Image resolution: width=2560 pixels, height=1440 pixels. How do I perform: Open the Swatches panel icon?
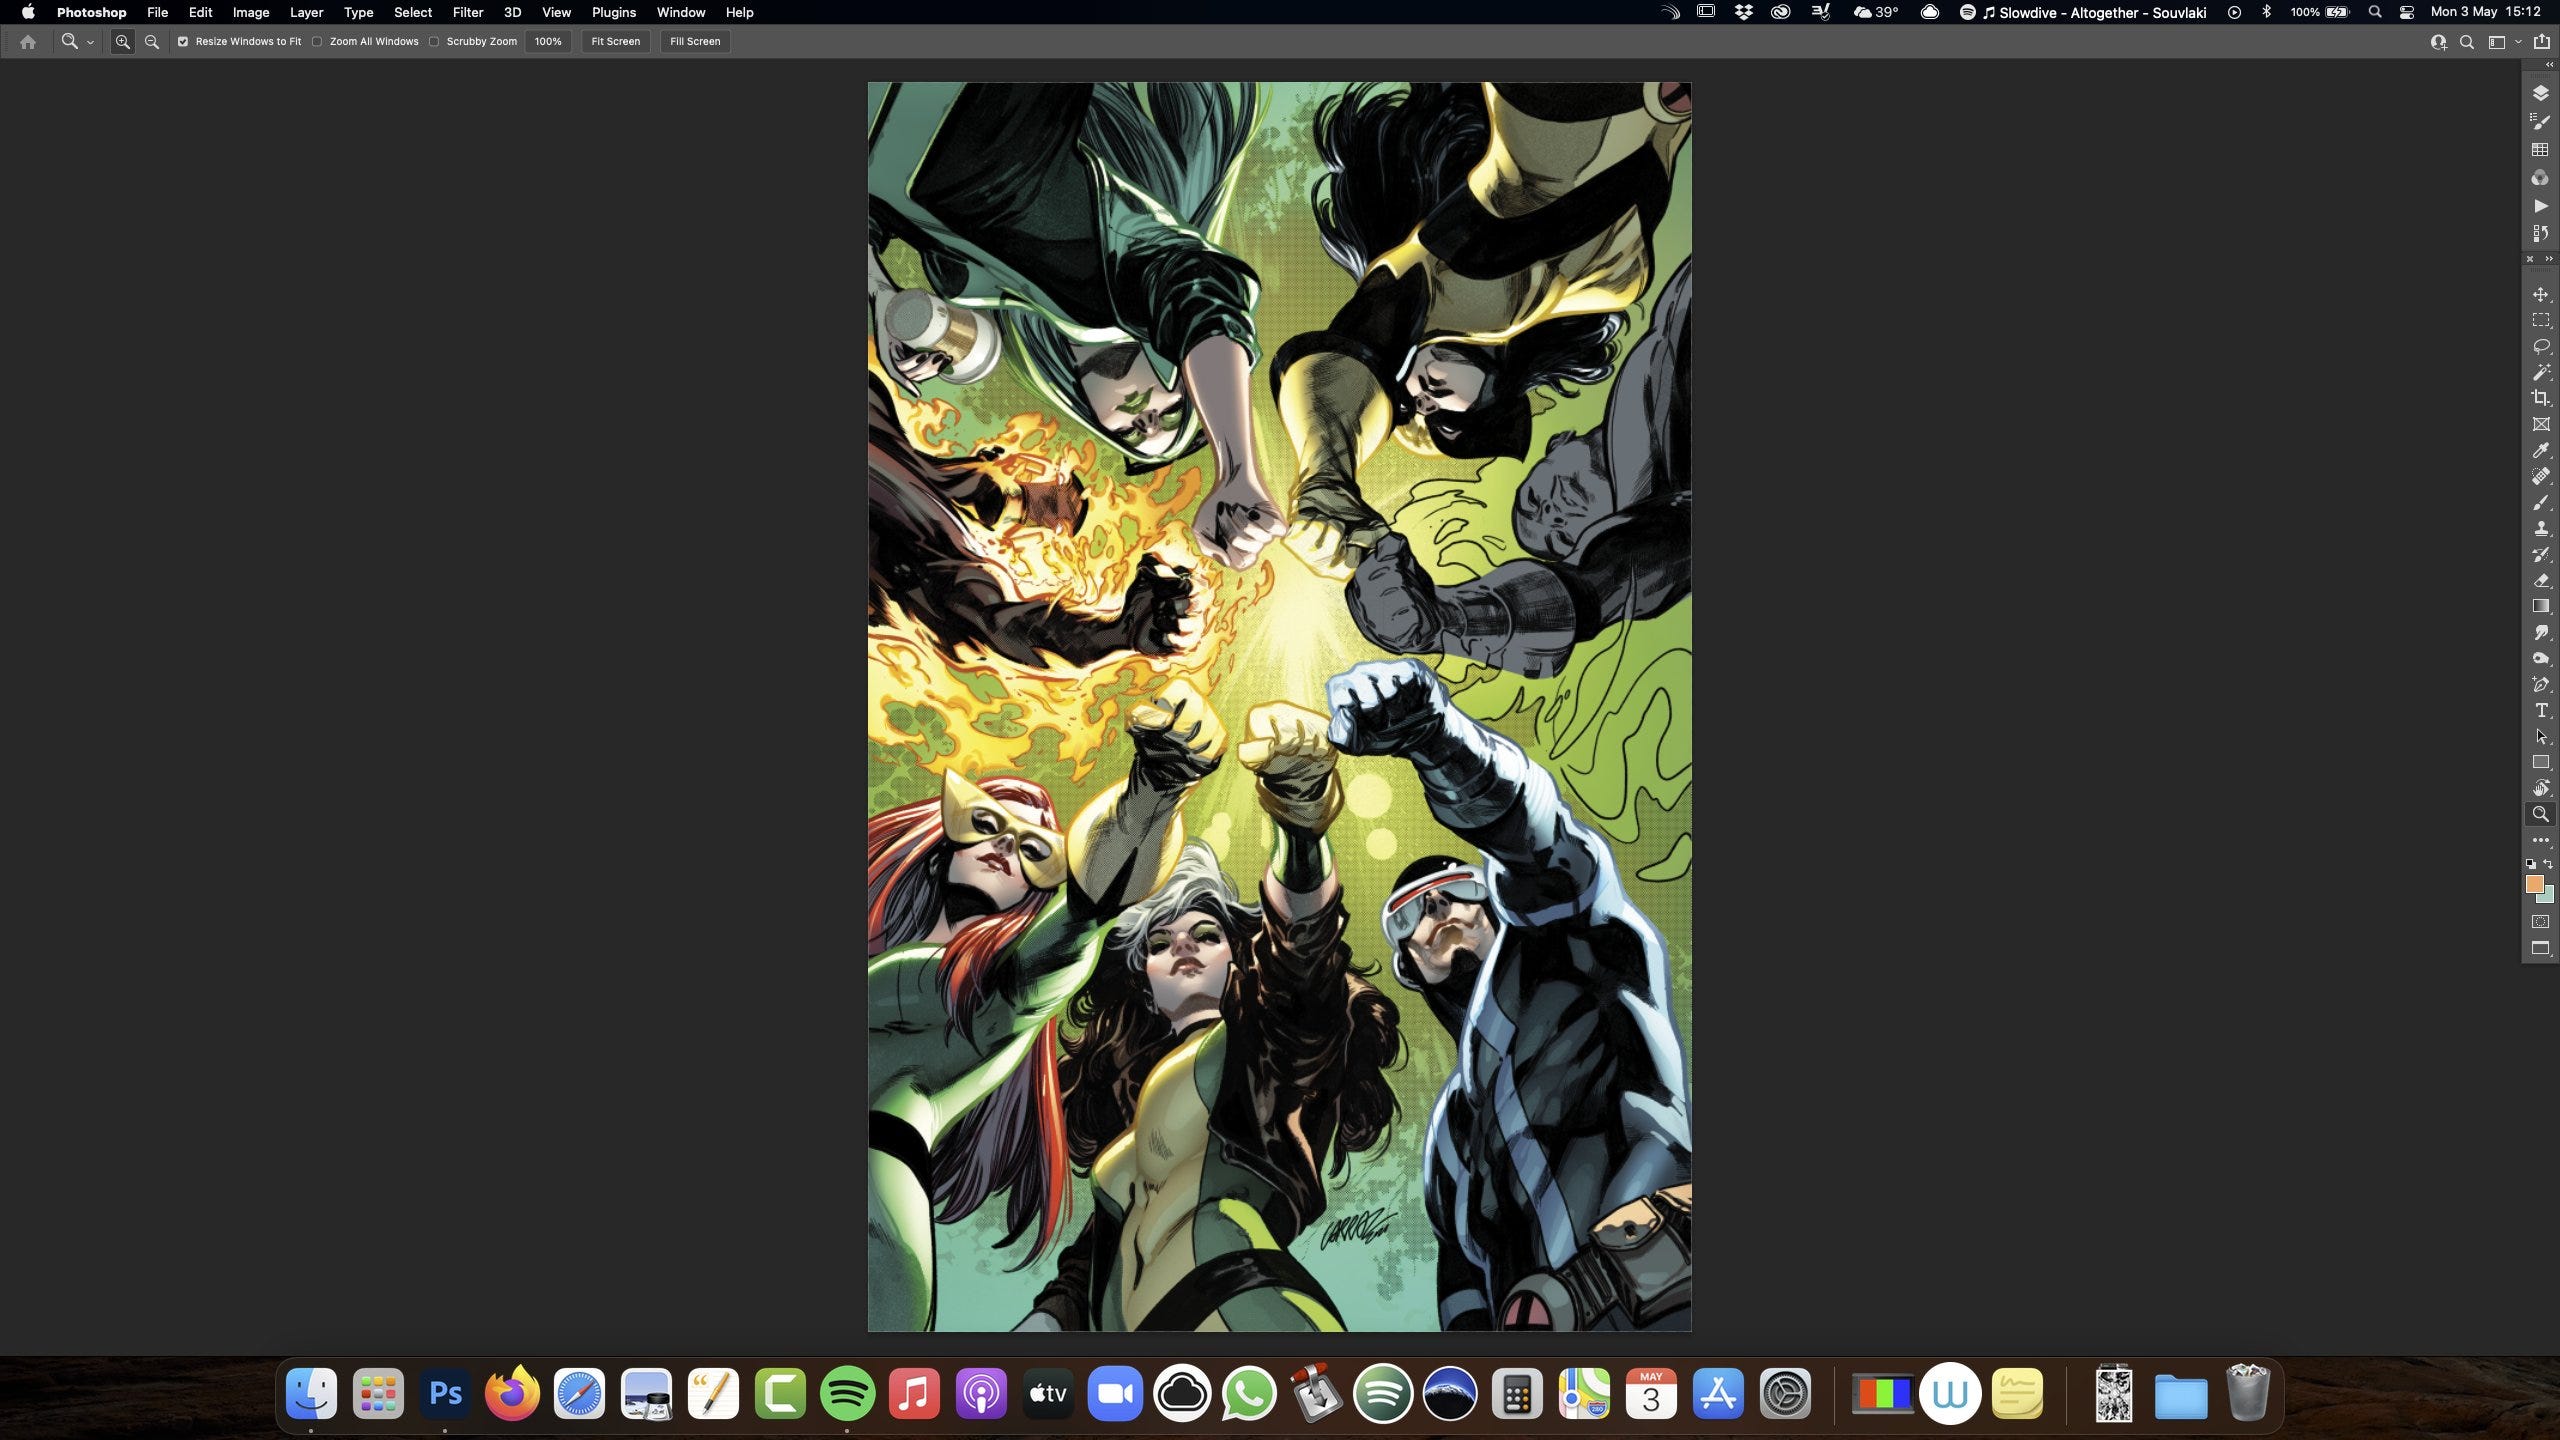[x=2540, y=149]
